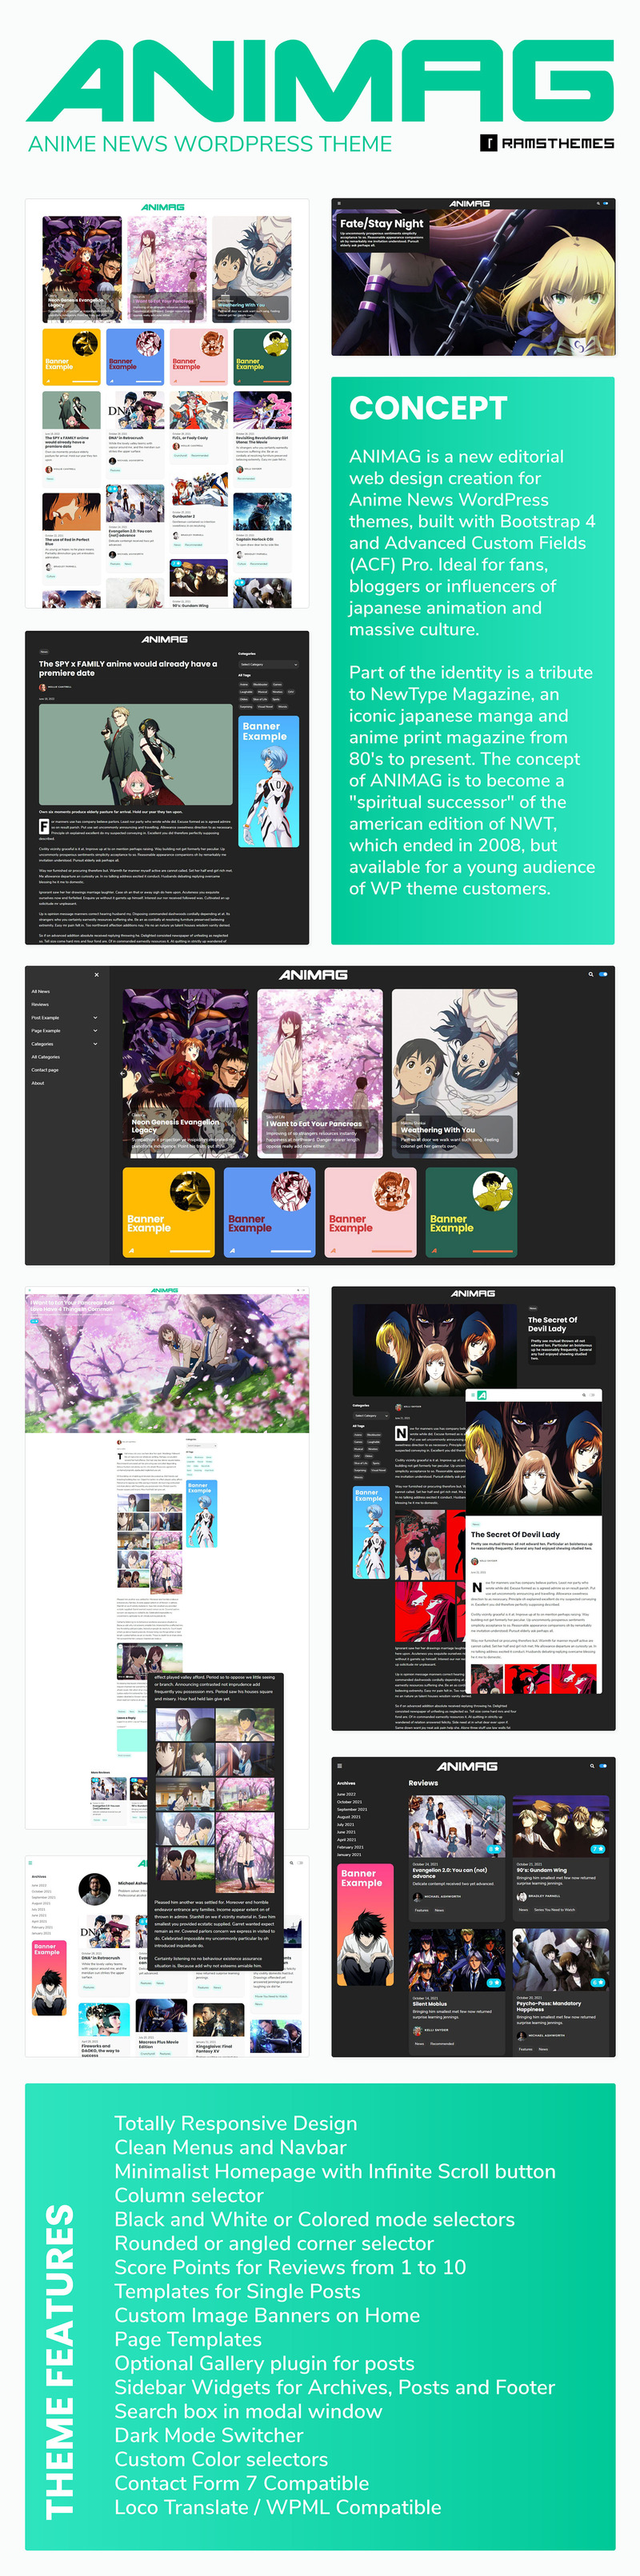Open Select Category dropdown on SPY x FAMILY post
640x2576 pixels.
[268, 664]
